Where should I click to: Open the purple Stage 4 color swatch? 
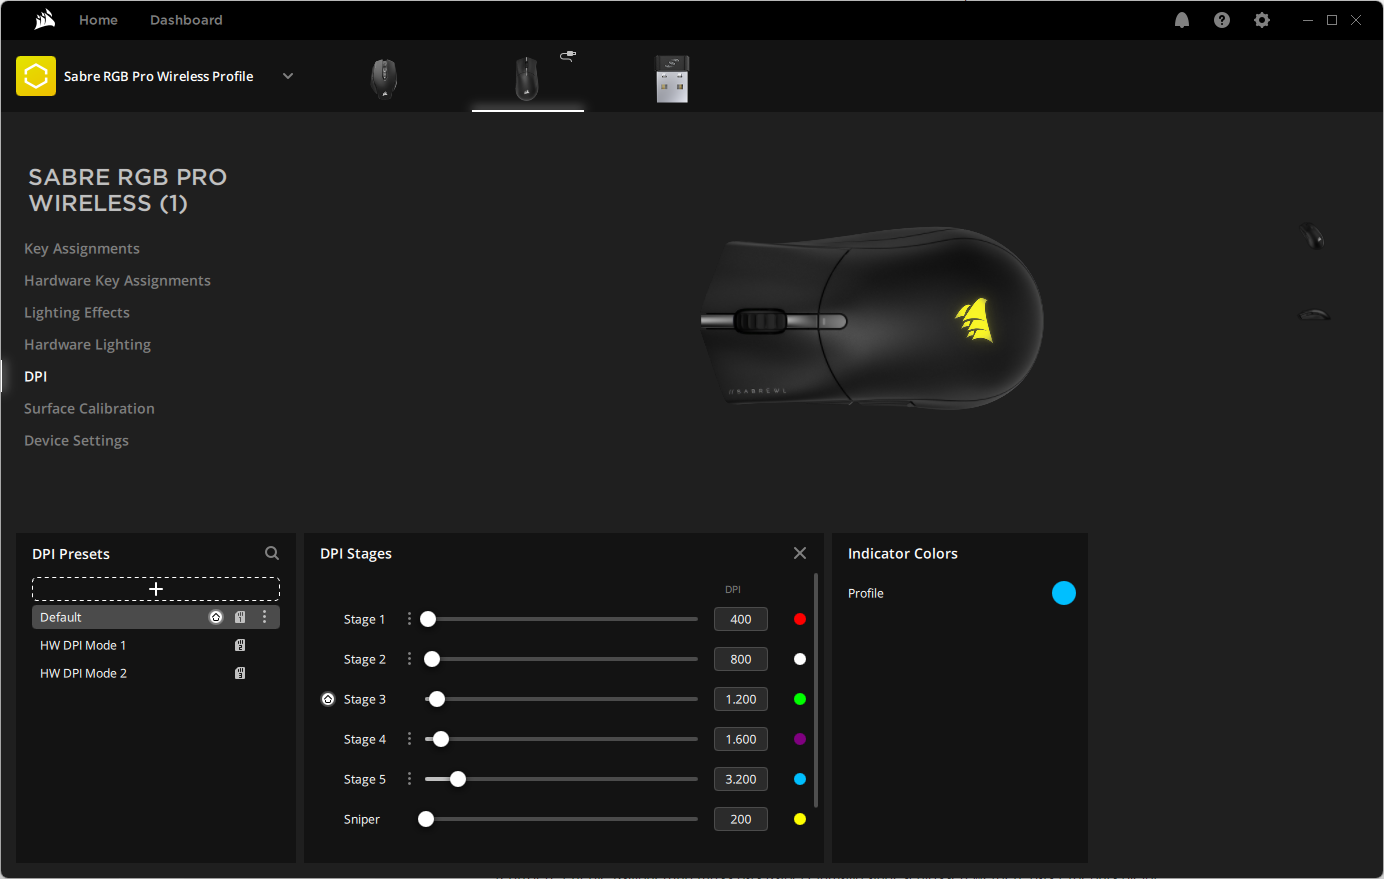click(x=800, y=739)
